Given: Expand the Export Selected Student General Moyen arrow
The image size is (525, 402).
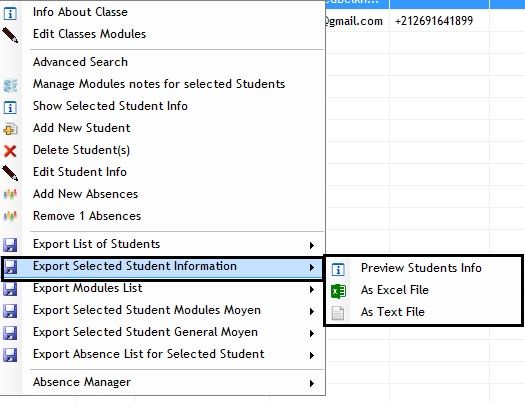Looking at the screenshot, I should tap(312, 333).
